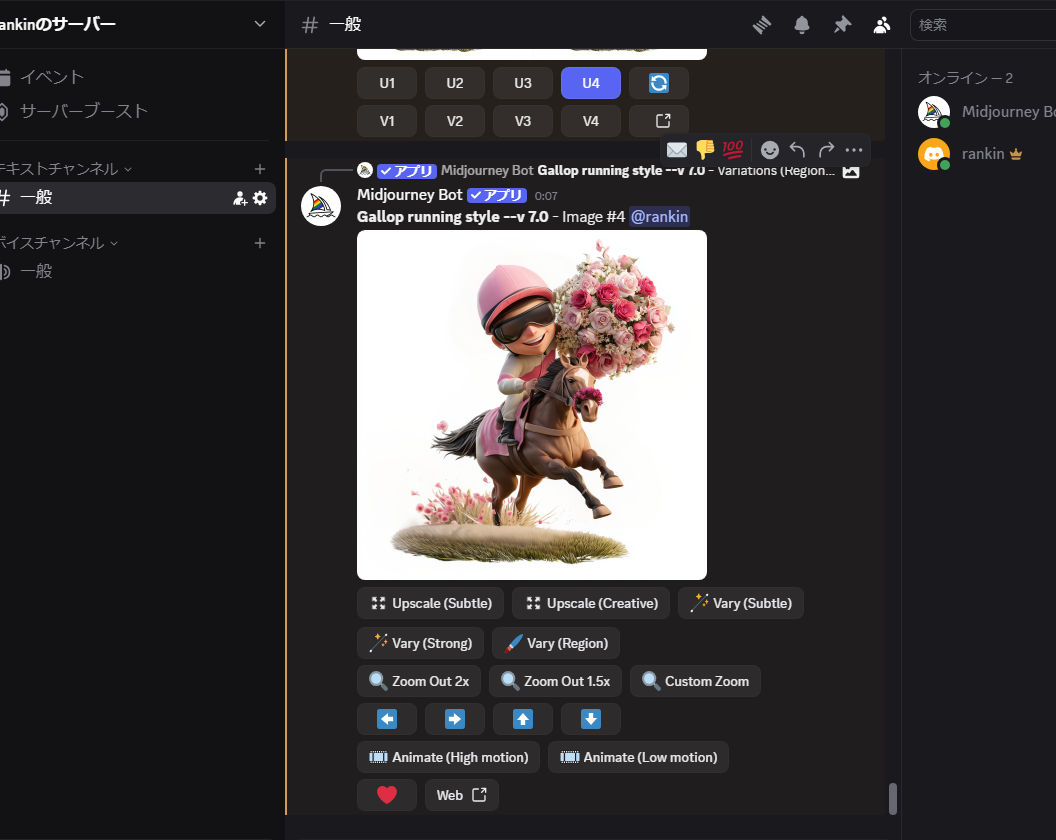Screen dimensions: 1056x840
Task: Open the generated jockey image thumbnail
Action: [x=531, y=405]
